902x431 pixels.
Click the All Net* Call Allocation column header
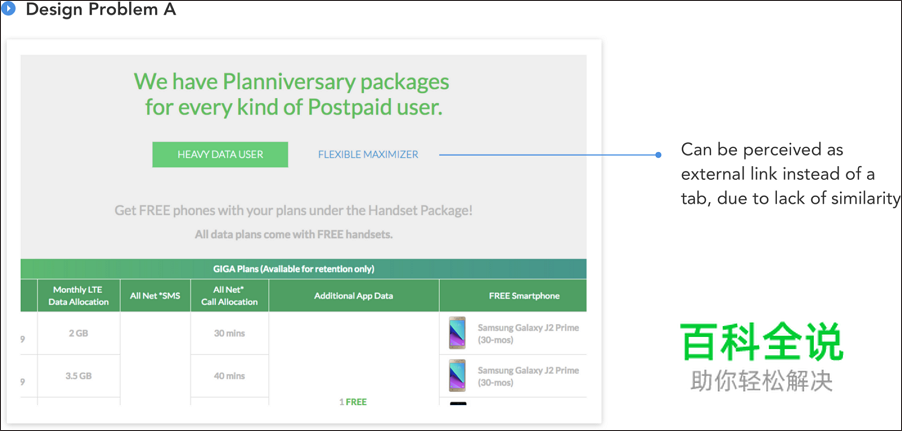[x=229, y=295]
